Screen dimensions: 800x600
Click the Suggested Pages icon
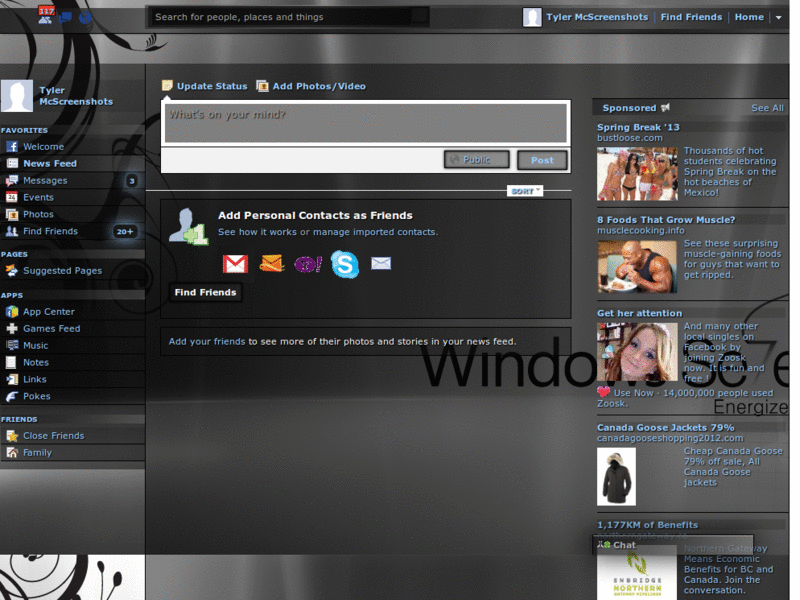point(12,270)
